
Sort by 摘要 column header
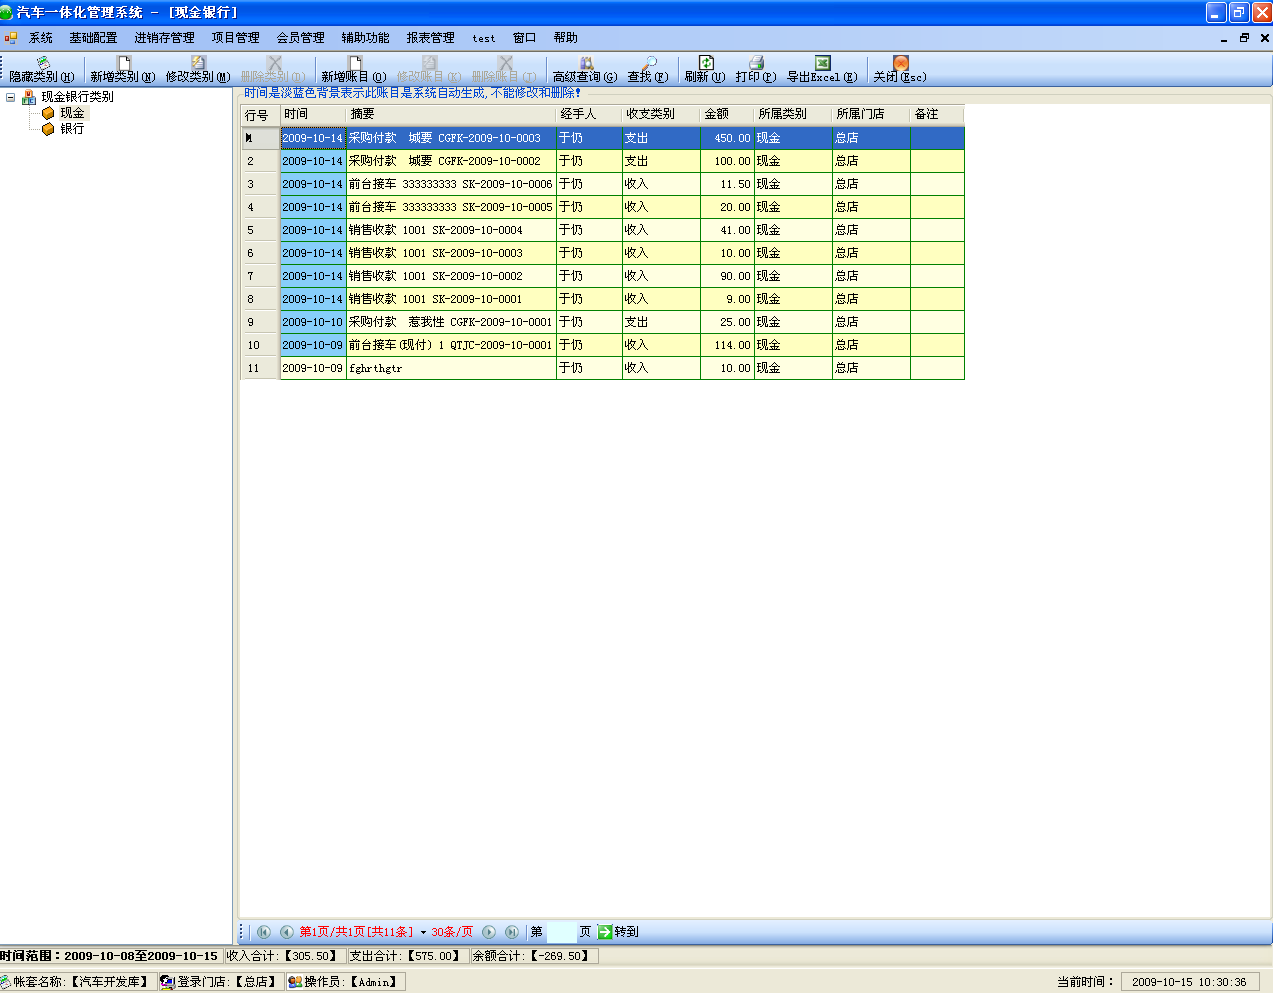pos(451,114)
